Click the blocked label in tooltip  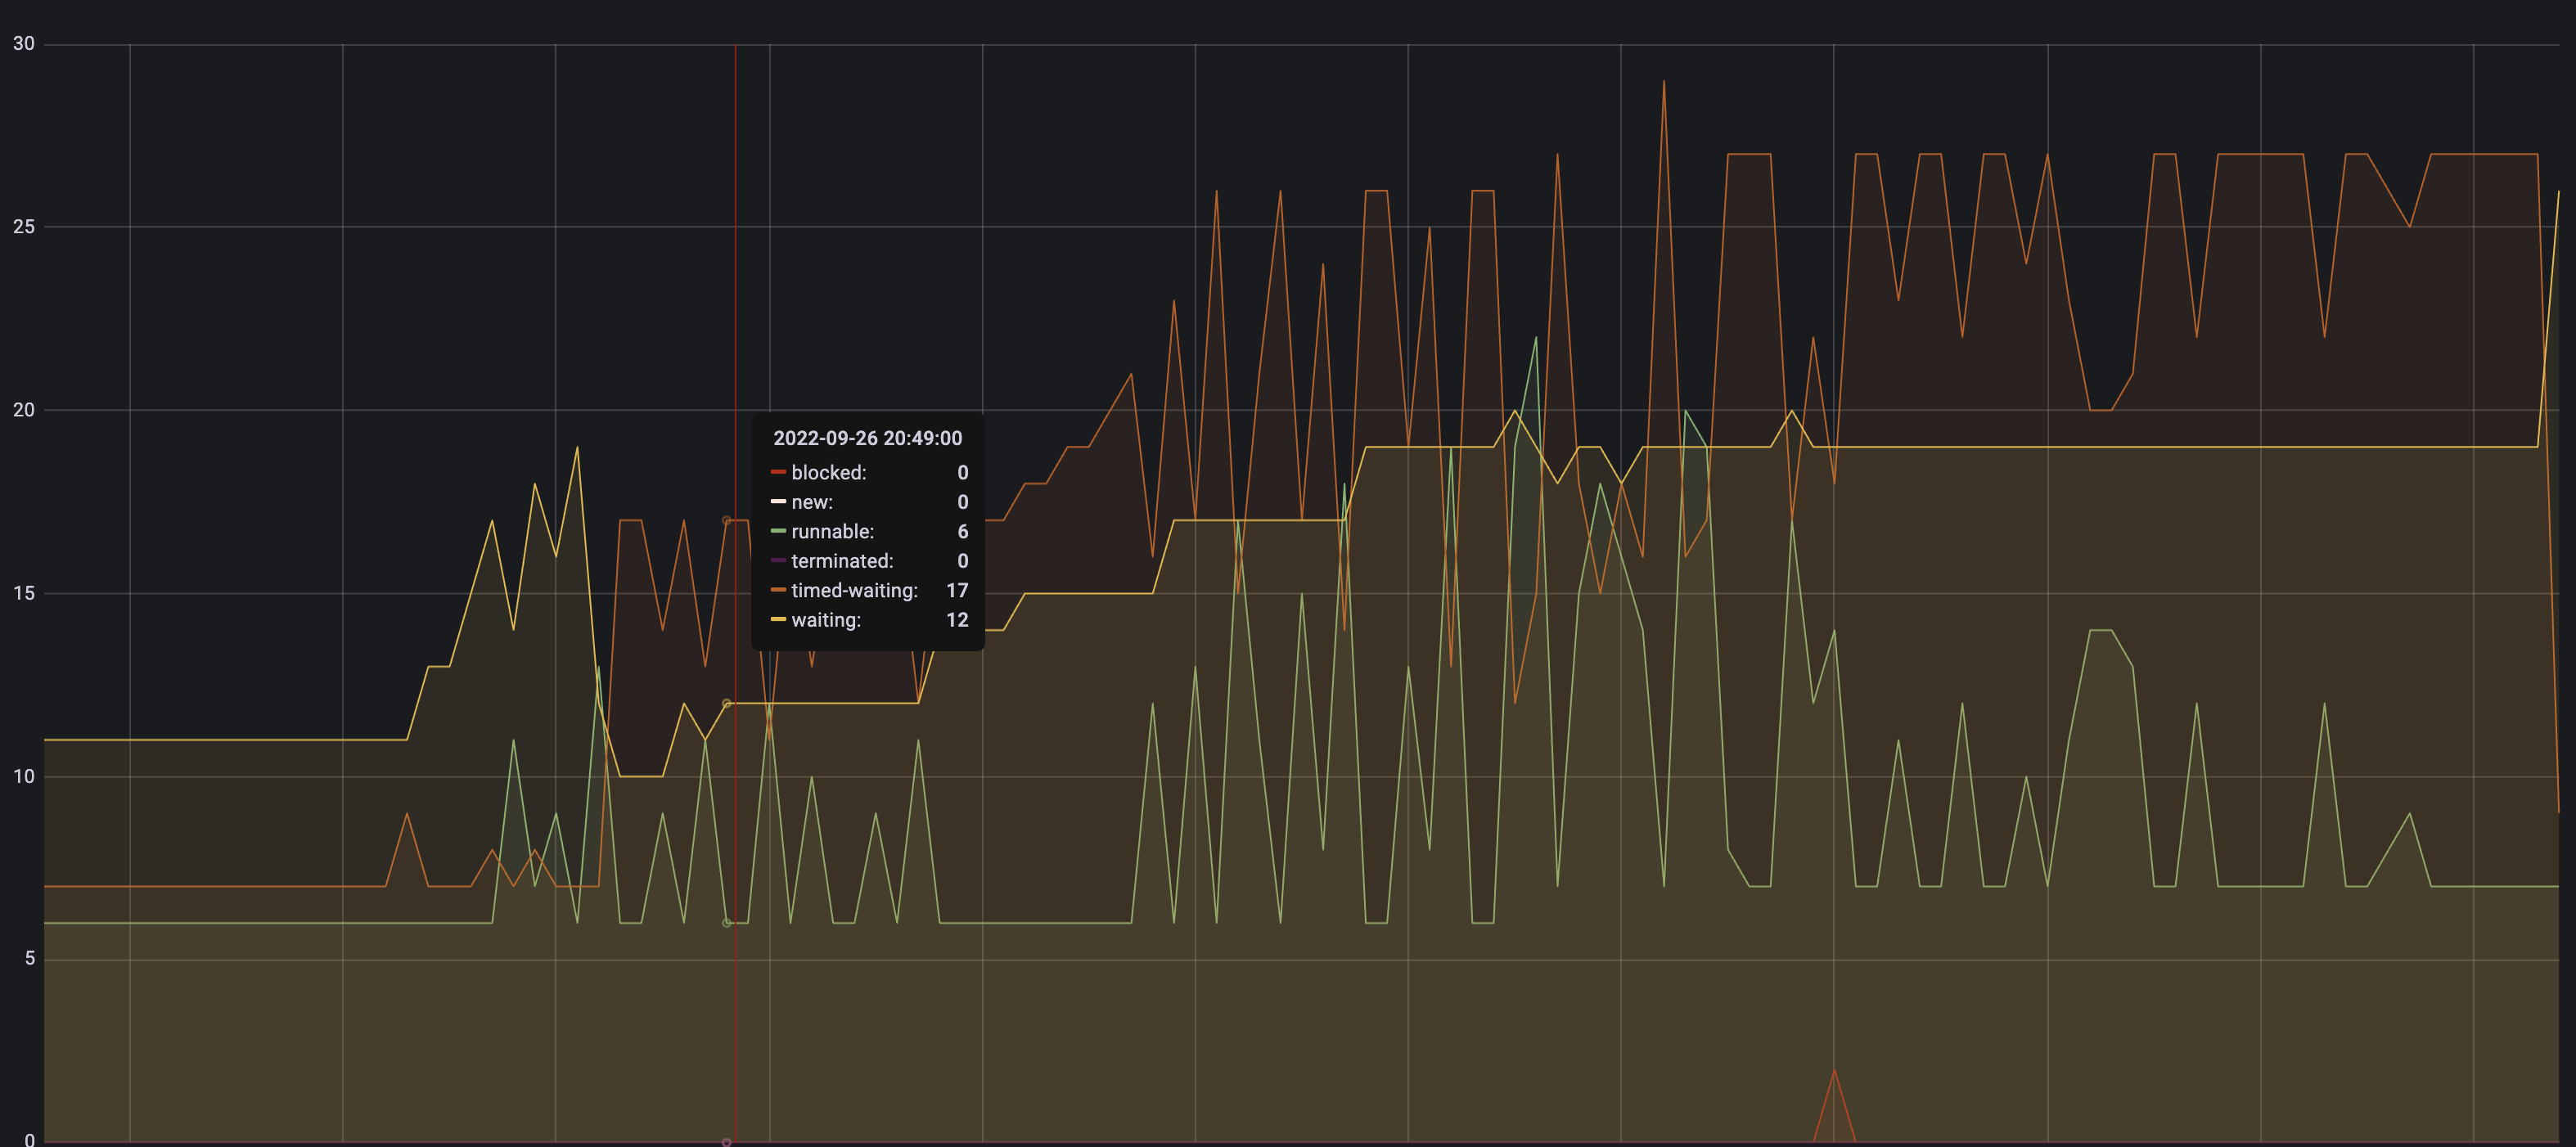(x=828, y=472)
